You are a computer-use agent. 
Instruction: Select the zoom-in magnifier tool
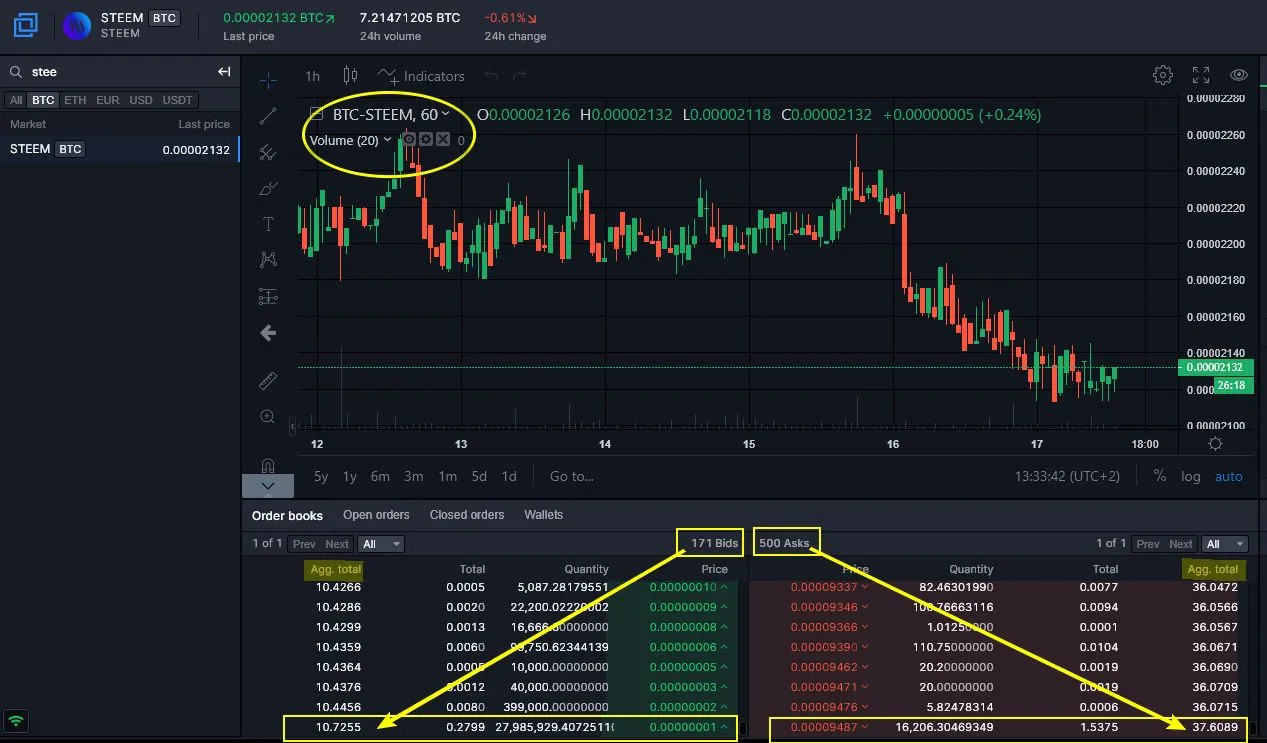268,417
